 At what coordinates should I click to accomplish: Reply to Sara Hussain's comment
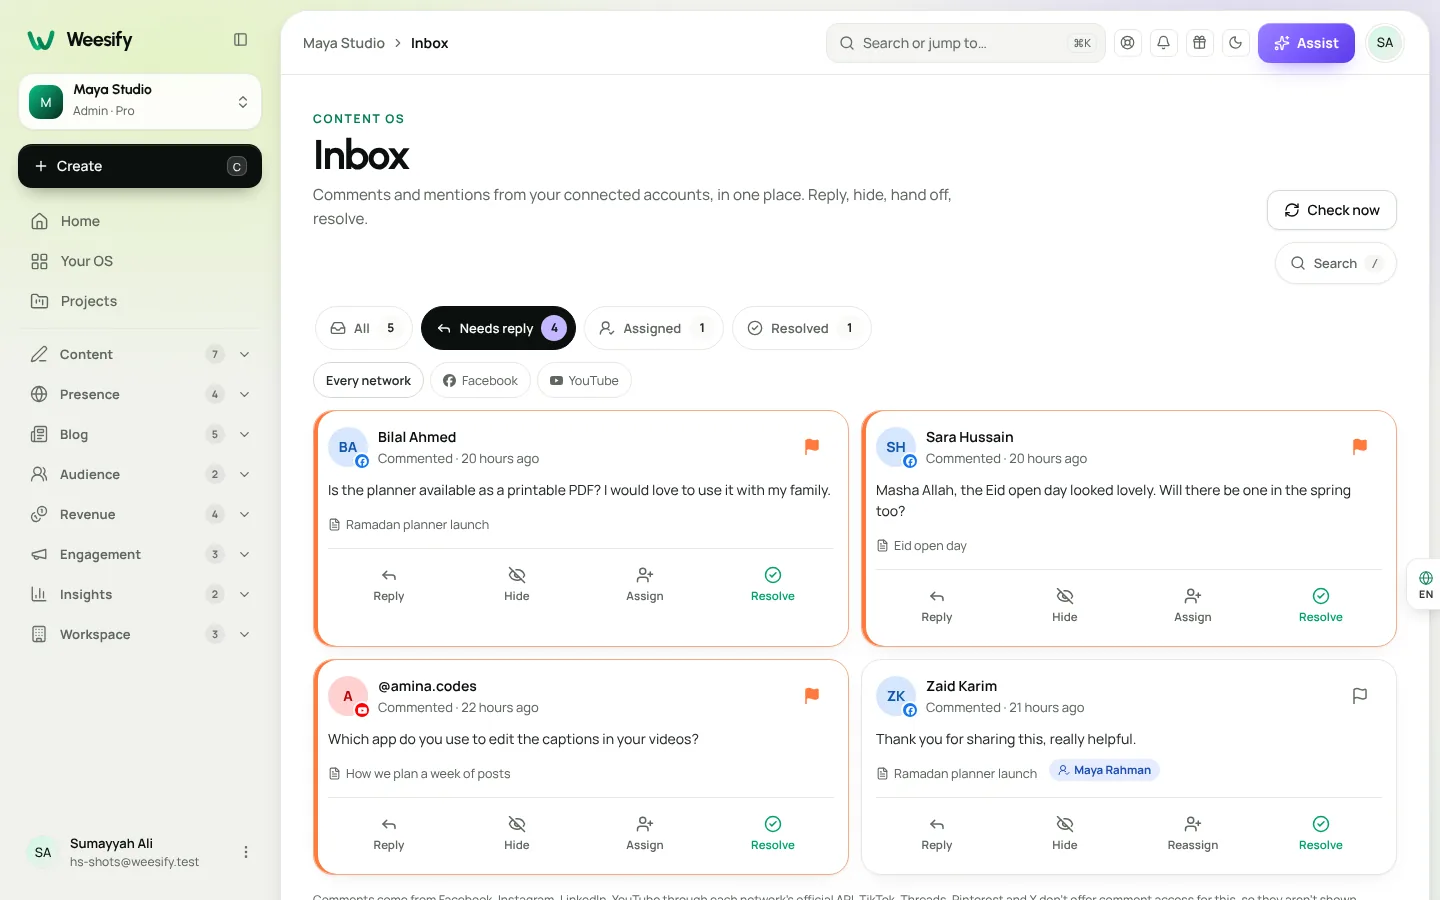pyautogui.click(x=937, y=605)
